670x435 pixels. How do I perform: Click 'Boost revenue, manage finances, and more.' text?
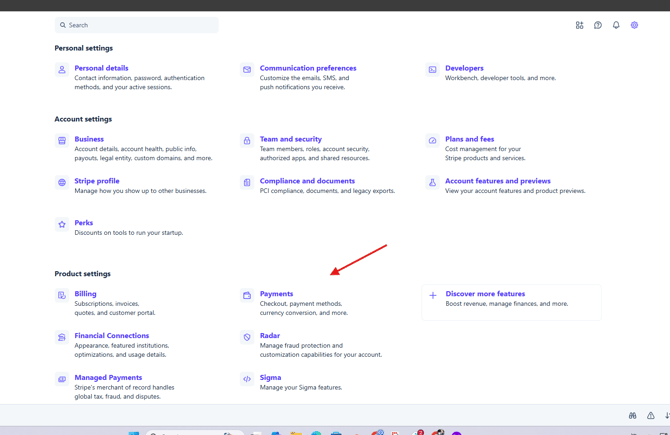507,303
